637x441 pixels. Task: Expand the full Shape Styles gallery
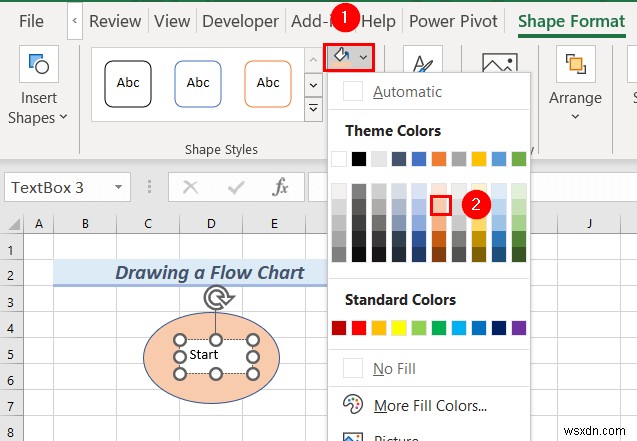coord(313,108)
